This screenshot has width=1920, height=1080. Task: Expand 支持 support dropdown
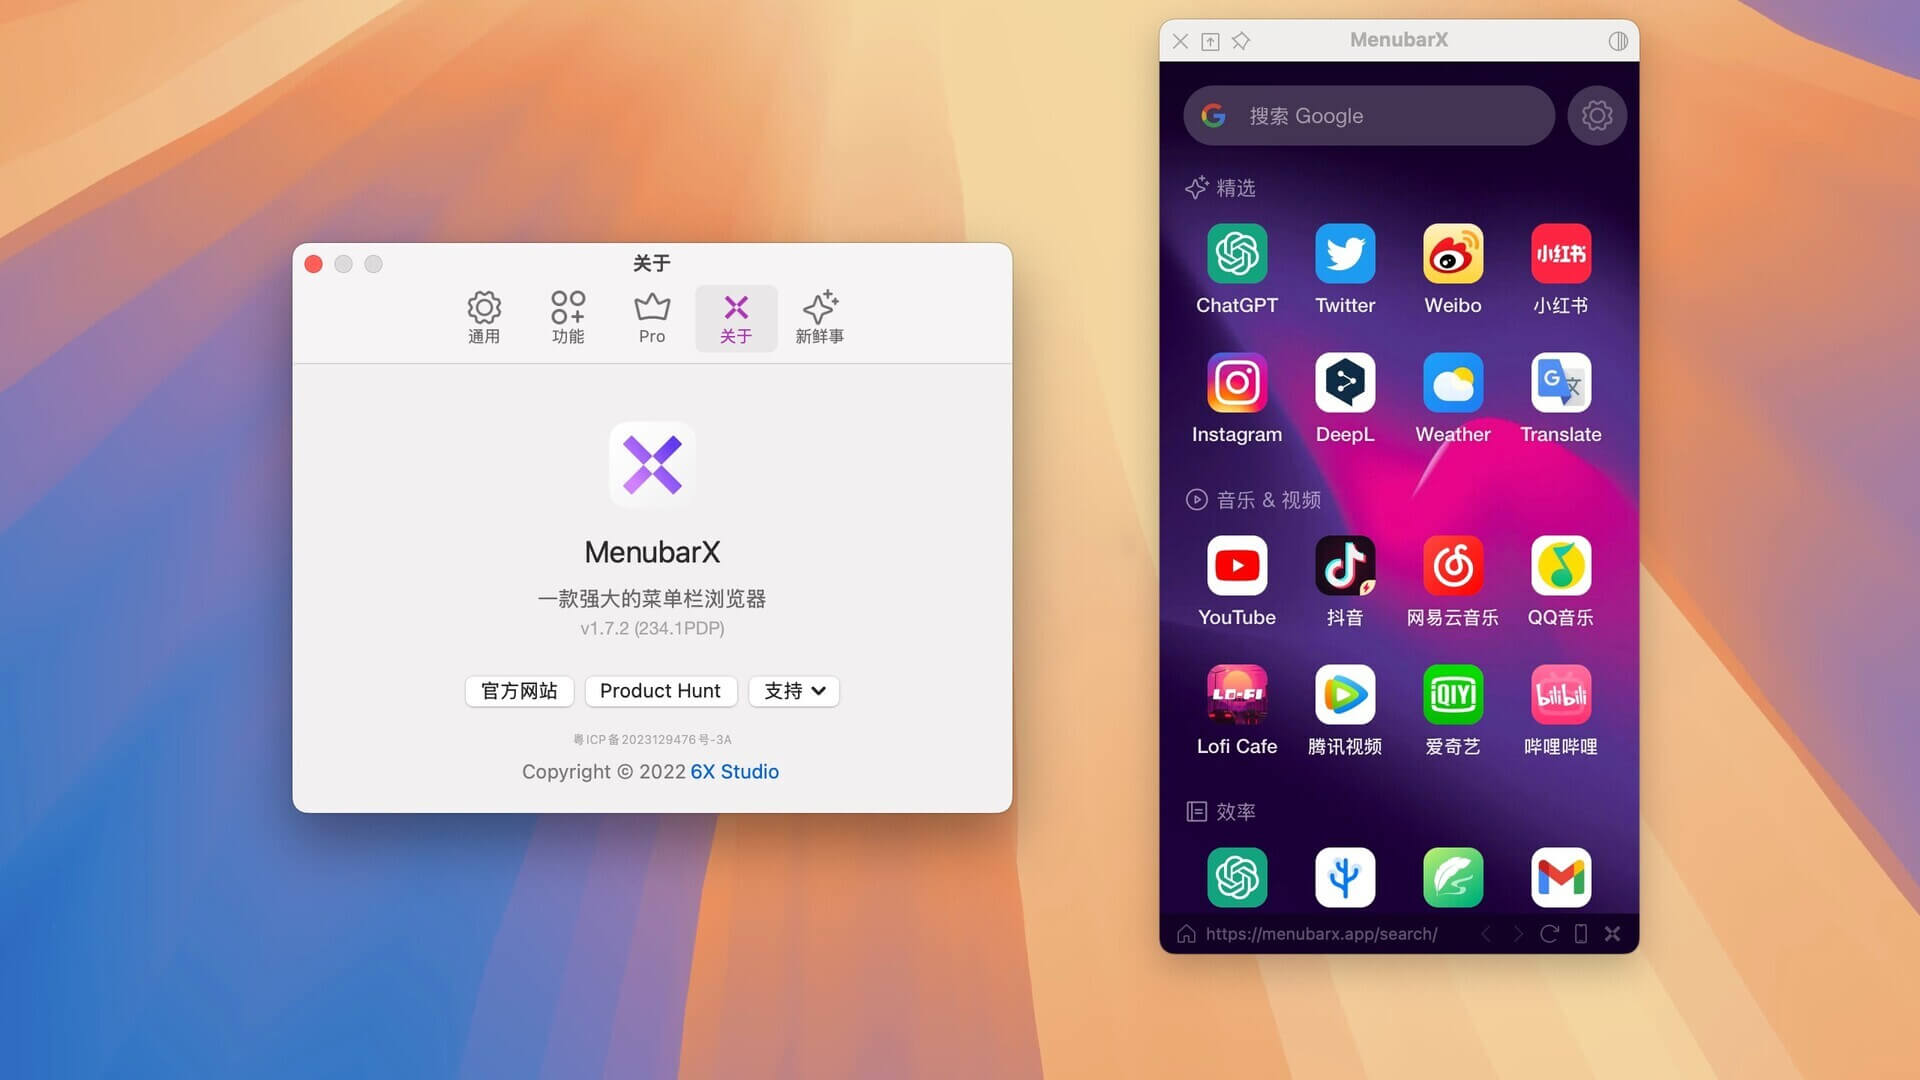click(794, 690)
